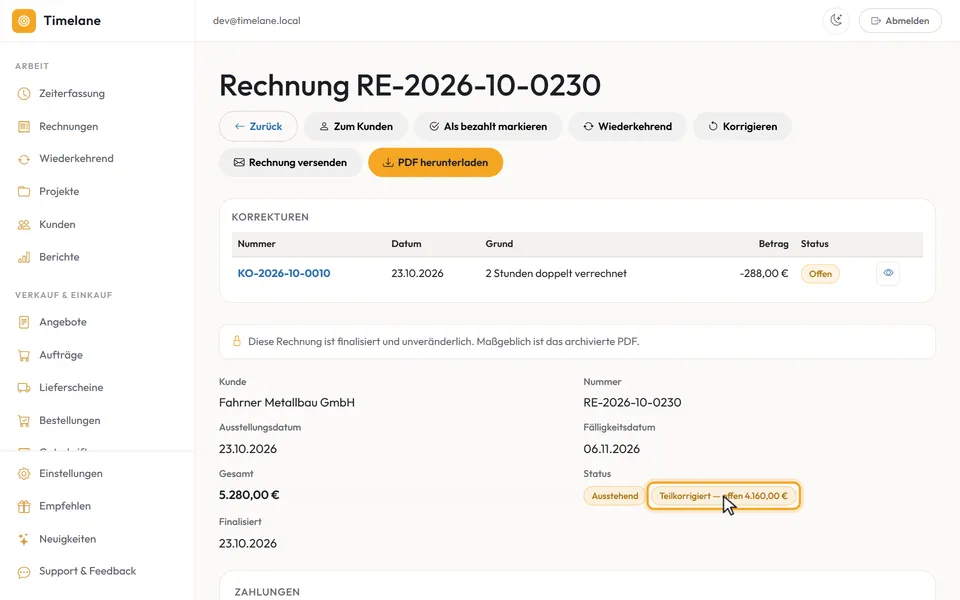This screenshot has height=600, width=960.
Task: Open Projekte in sidebar
Action: [59, 192]
